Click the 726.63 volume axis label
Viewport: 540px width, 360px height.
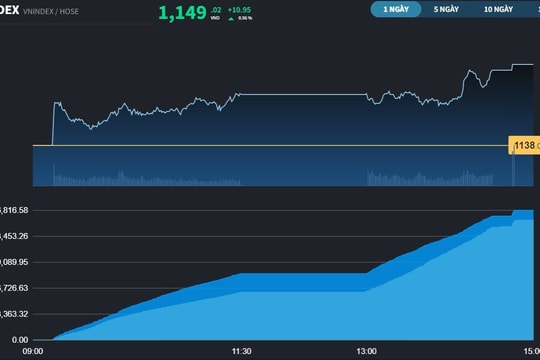(14, 288)
